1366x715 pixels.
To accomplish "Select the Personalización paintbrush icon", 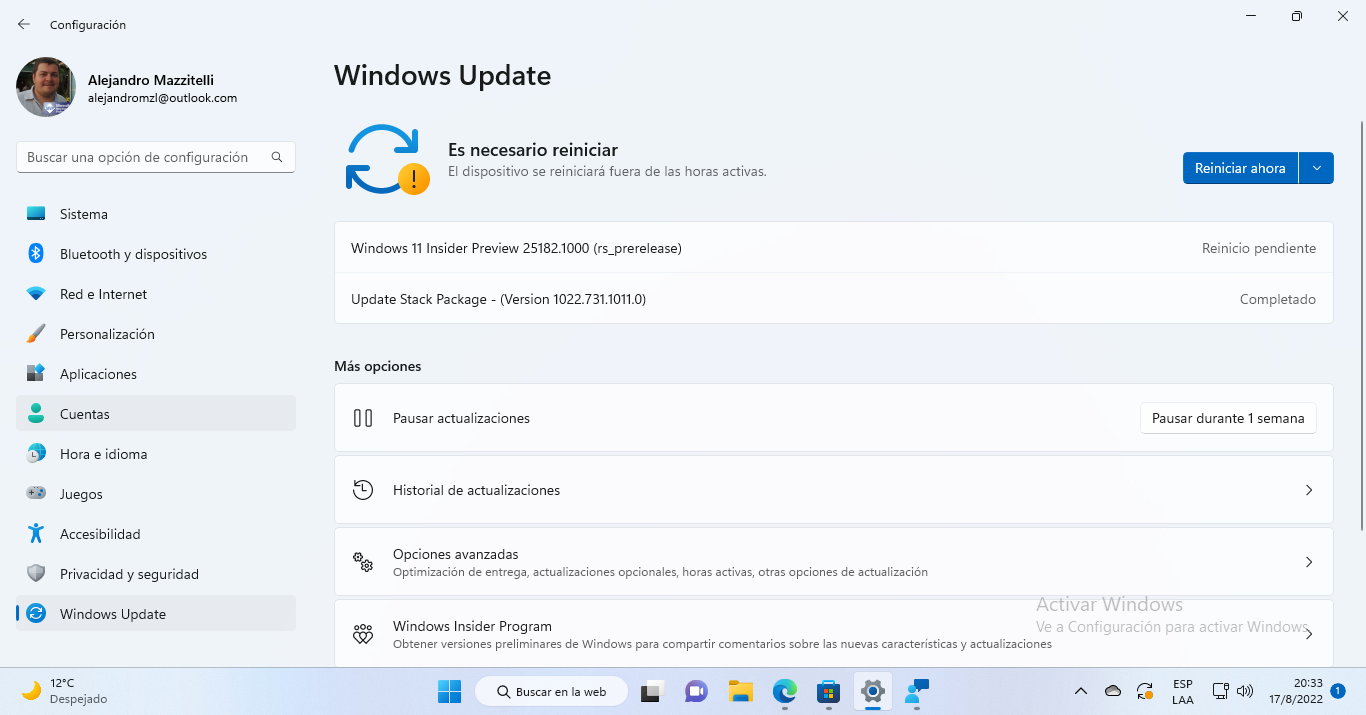I will tap(36, 334).
